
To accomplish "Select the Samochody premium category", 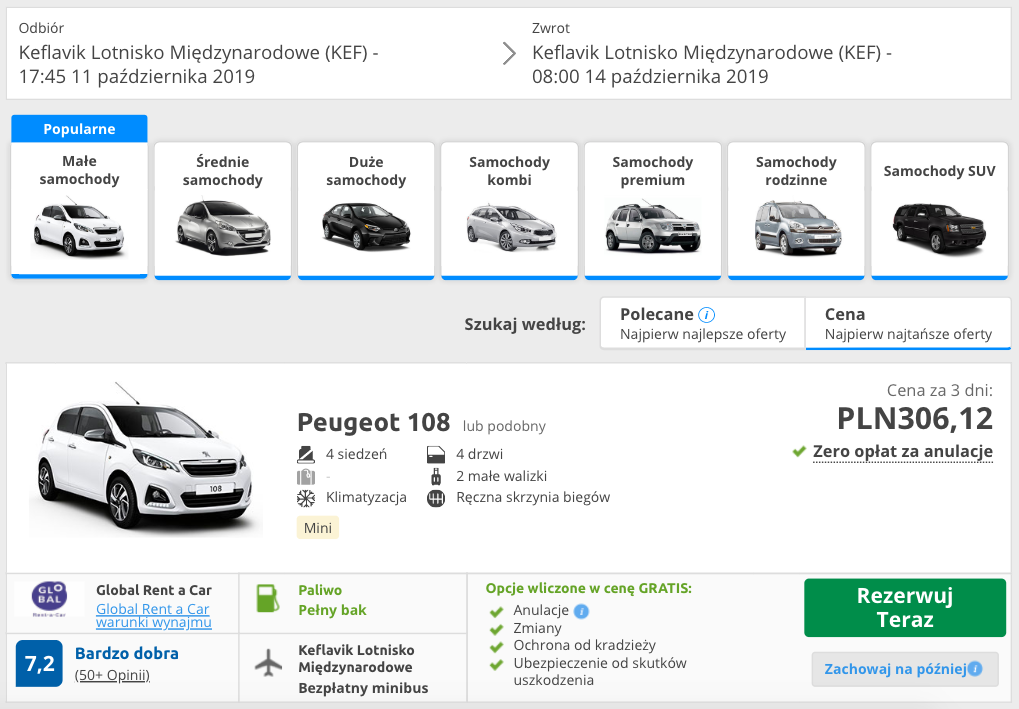I will pyautogui.click(x=652, y=211).
